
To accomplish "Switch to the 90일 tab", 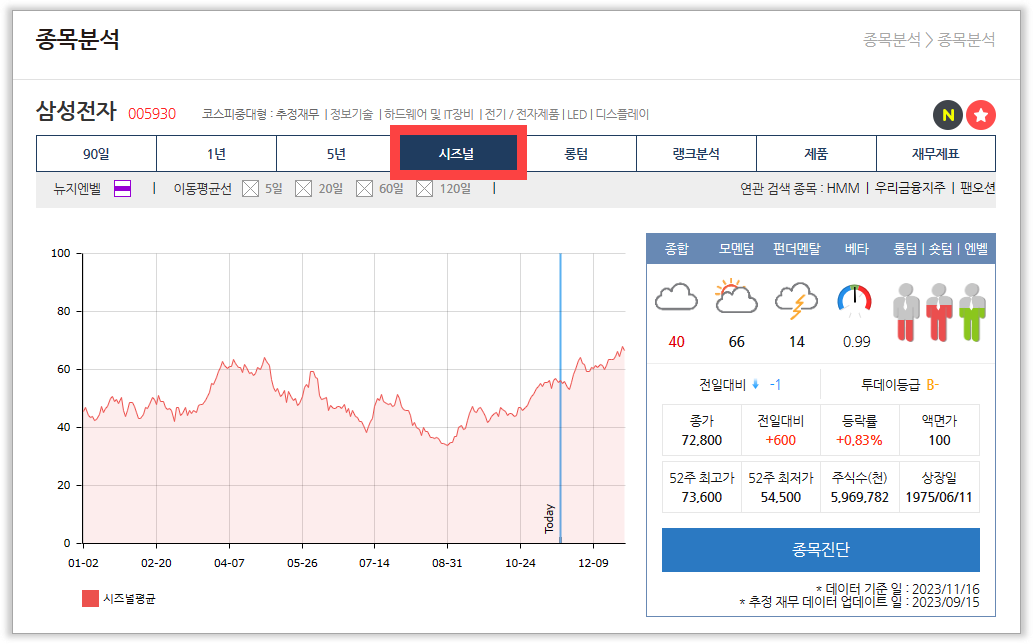I will (96, 154).
